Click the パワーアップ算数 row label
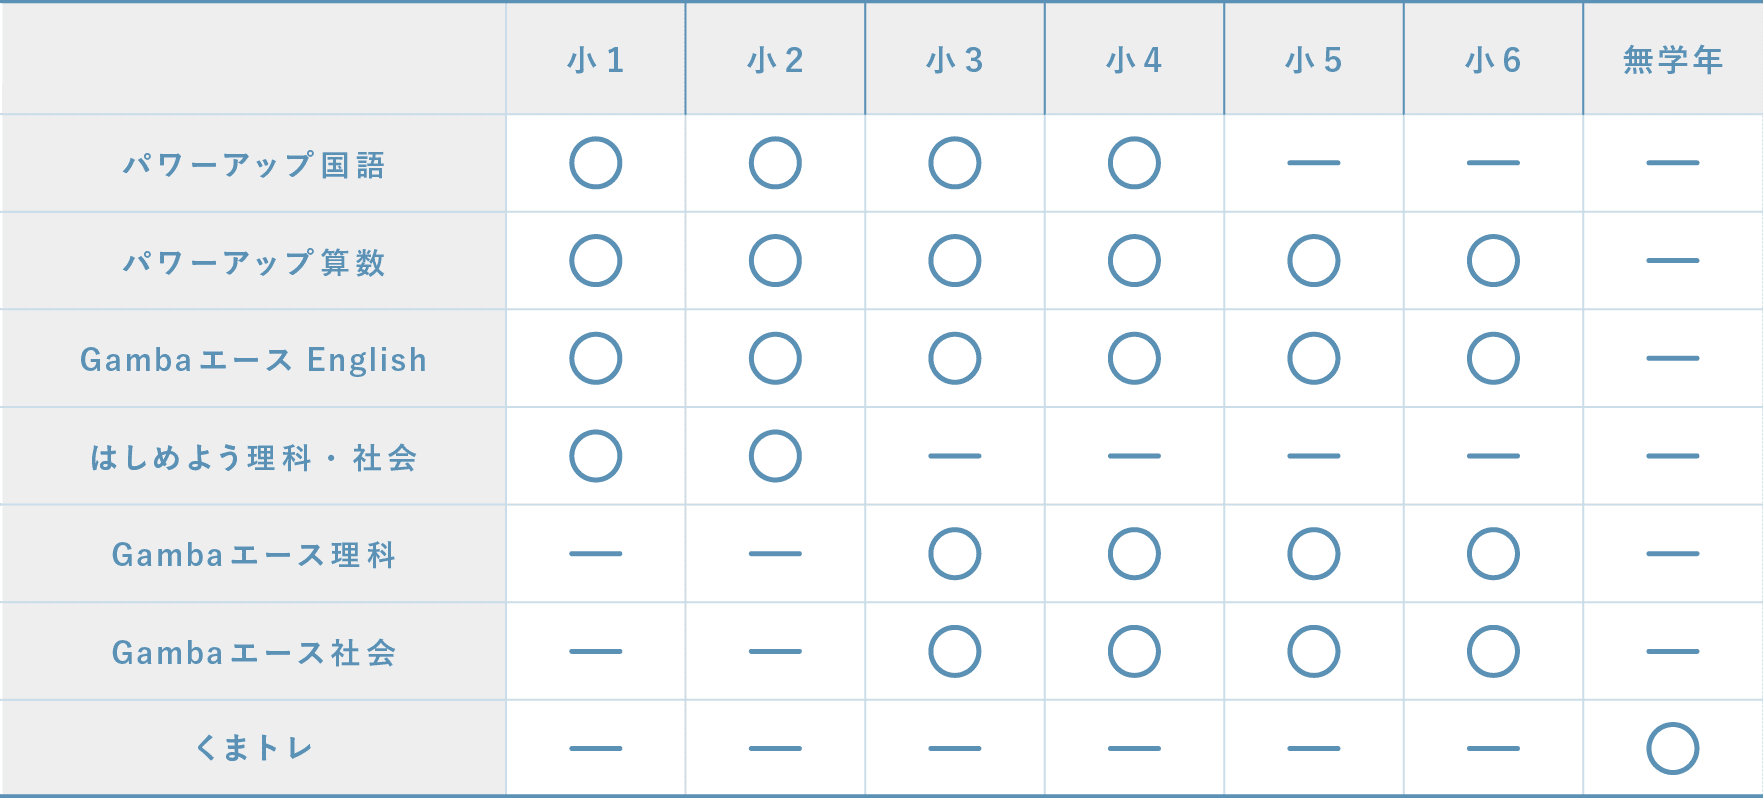This screenshot has height=798, width=1763. (x=254, y=263)
